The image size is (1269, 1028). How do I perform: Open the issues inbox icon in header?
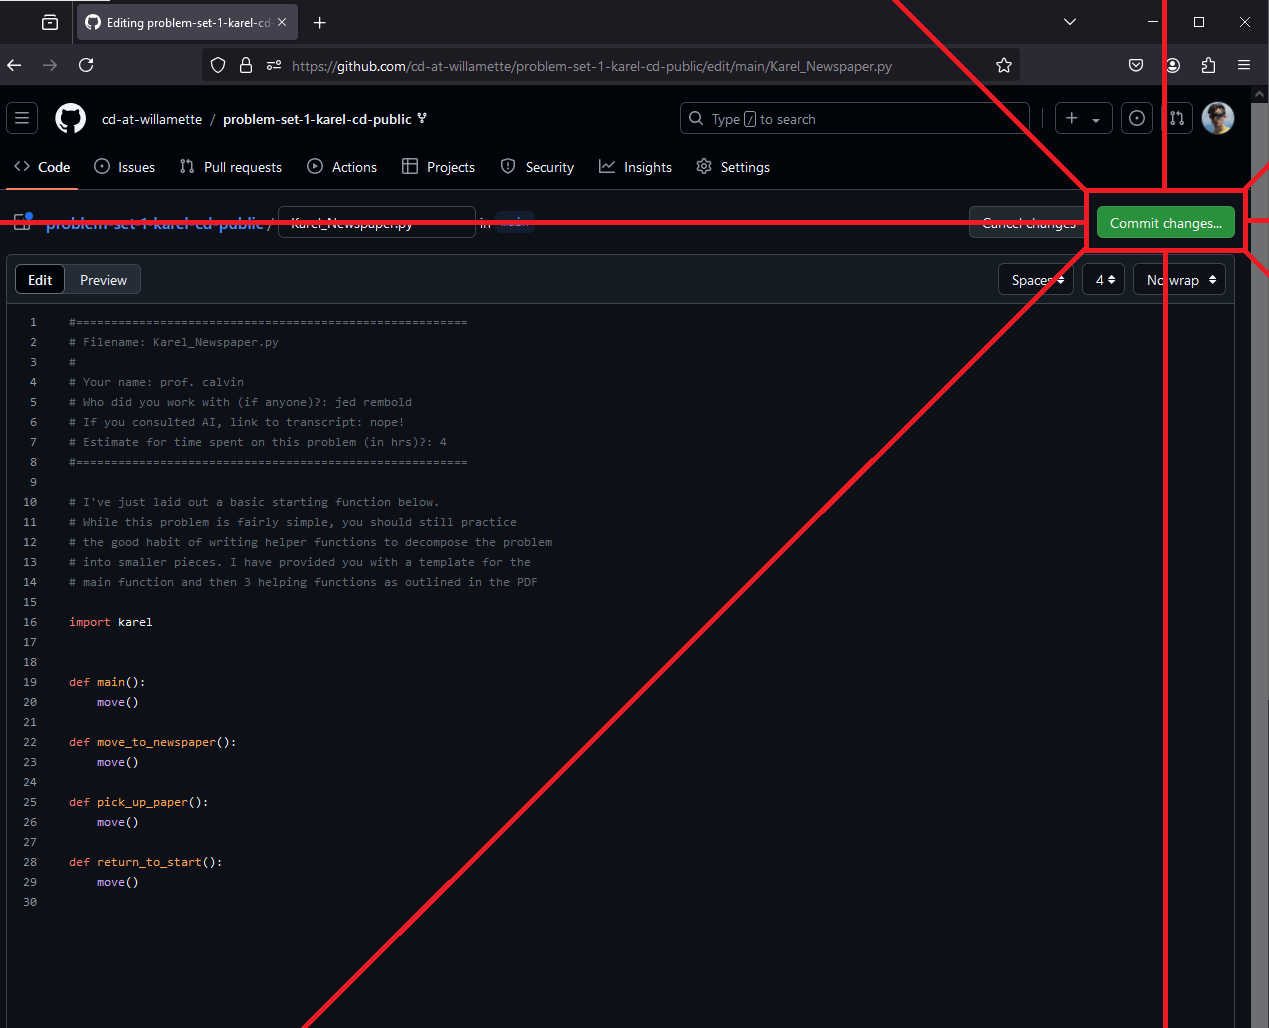[x=1137, y=119]
